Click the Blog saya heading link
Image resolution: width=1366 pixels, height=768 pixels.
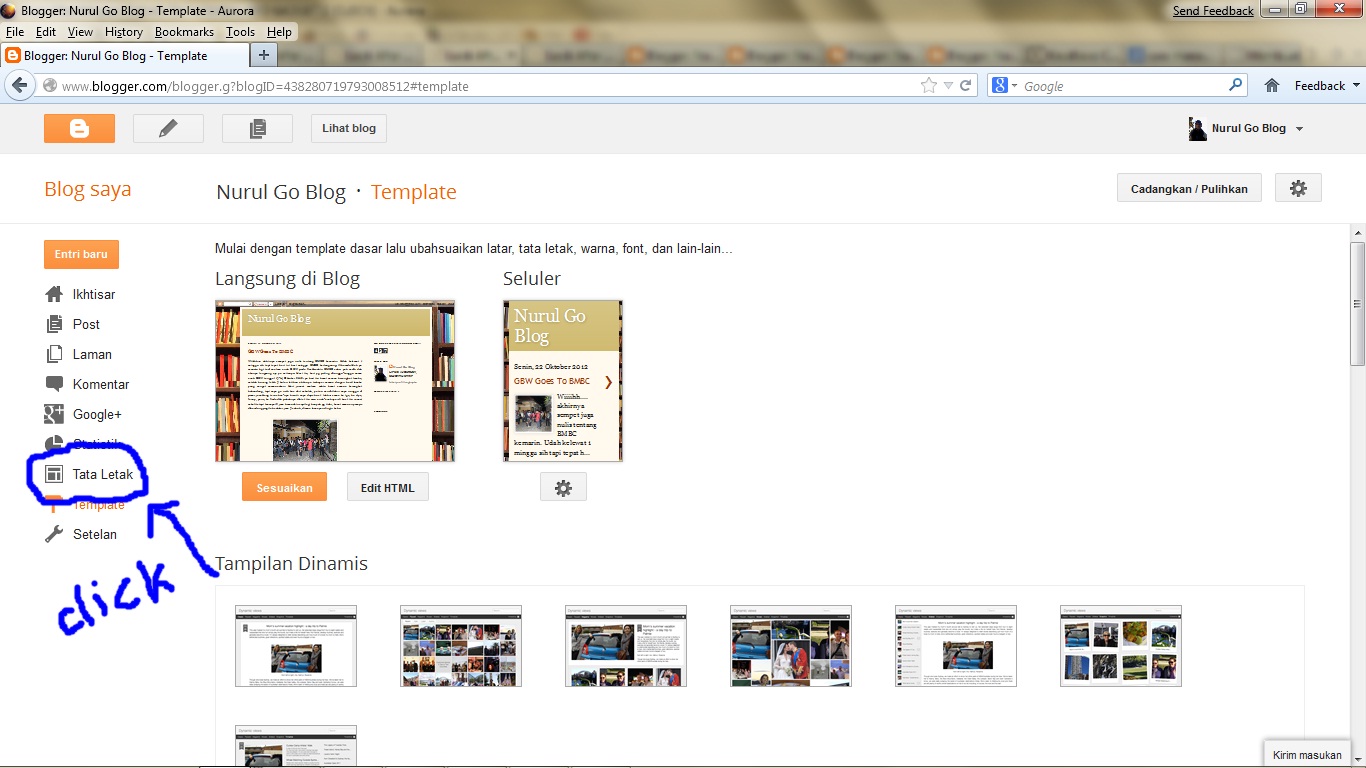[87, 189]
